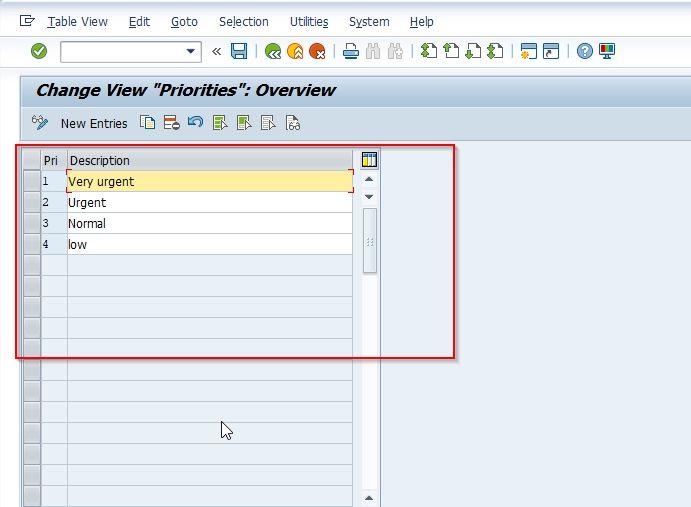Click the BC Set field values icon
The image size is (691, 507).
coord(293,123)
